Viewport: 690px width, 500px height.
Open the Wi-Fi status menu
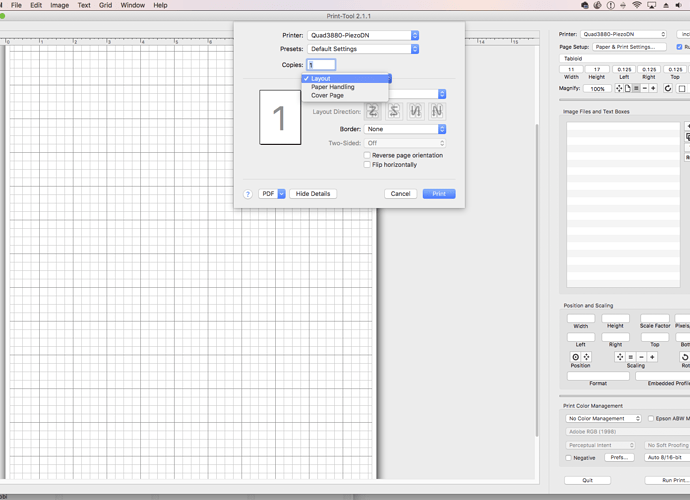637,5
